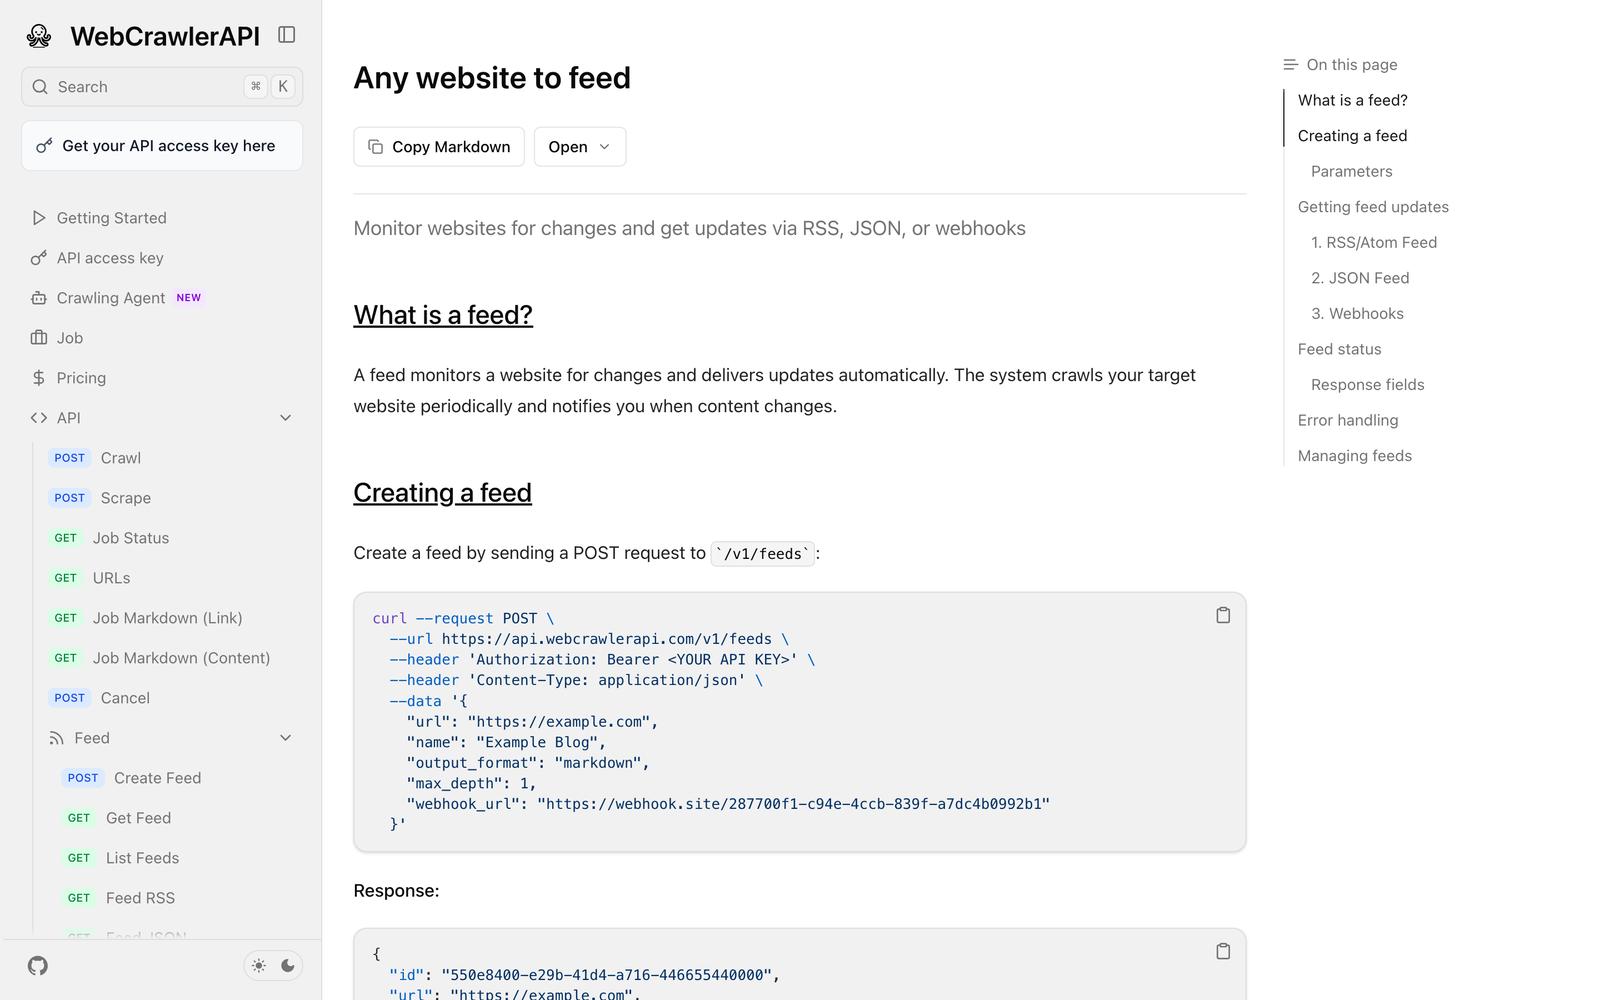Click the key icon in the API access banner
1600x1000 pixels.
click(x=44, y=146)
